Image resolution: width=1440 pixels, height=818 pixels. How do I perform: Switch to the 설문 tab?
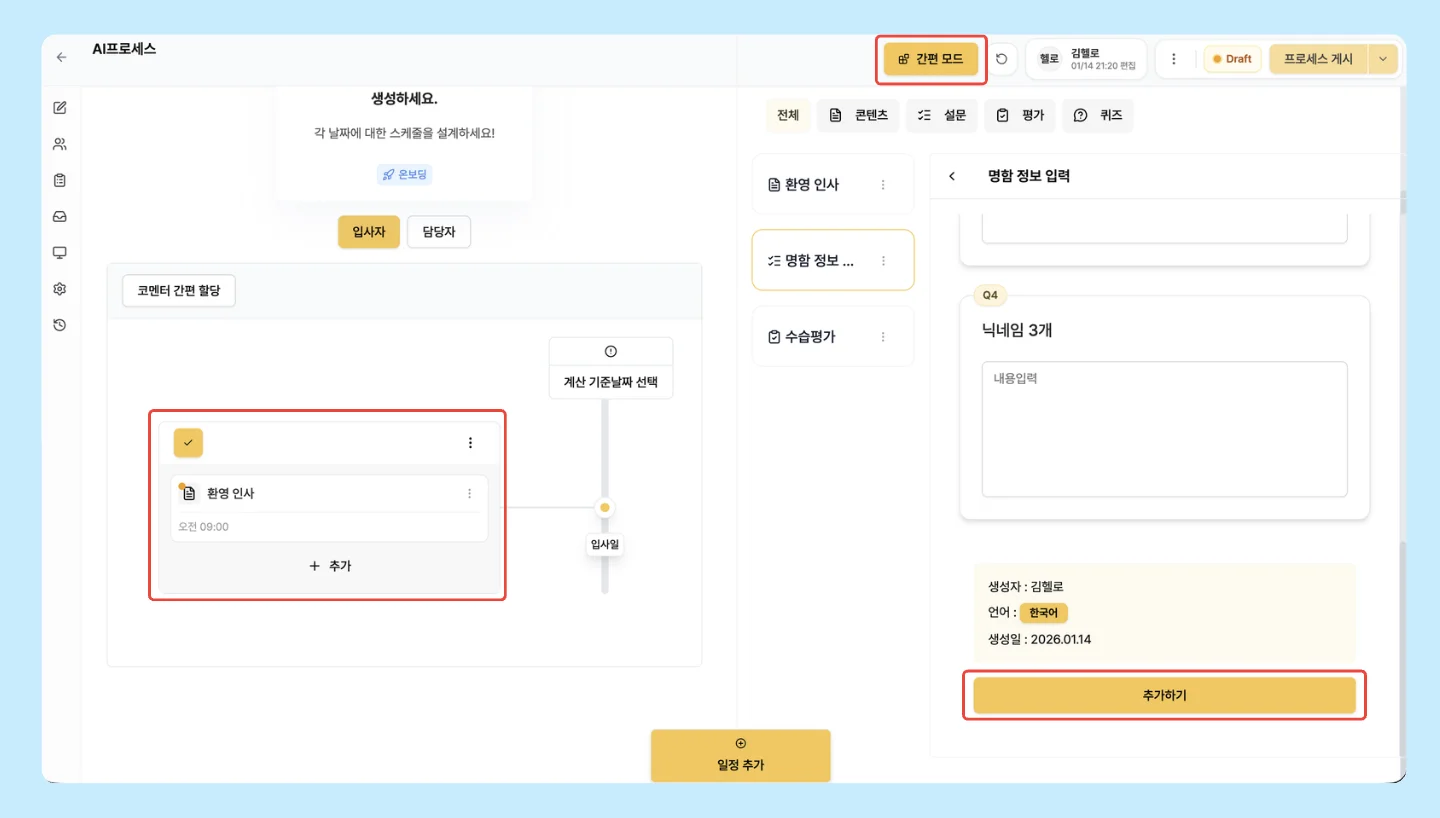pos(942,115)
